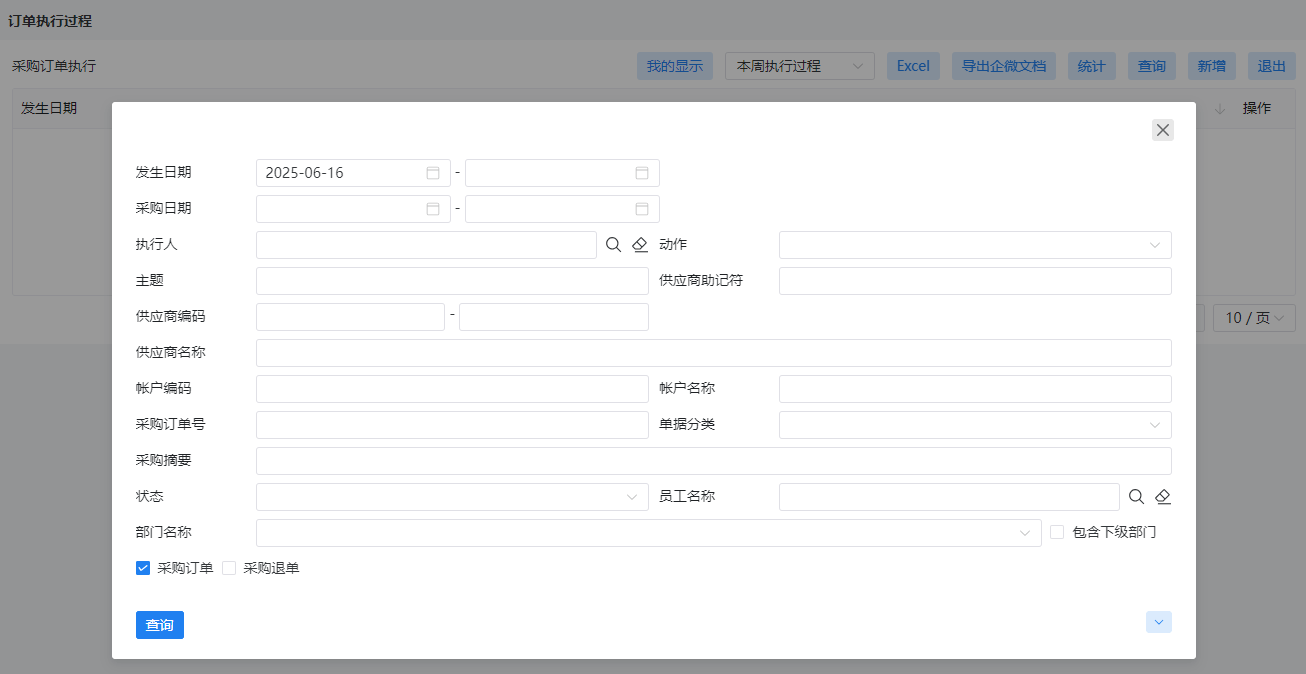The height and width of the screenshot is (674, 1306).
Task: Click the 我的显示 button
Action: tap(675, 66)
